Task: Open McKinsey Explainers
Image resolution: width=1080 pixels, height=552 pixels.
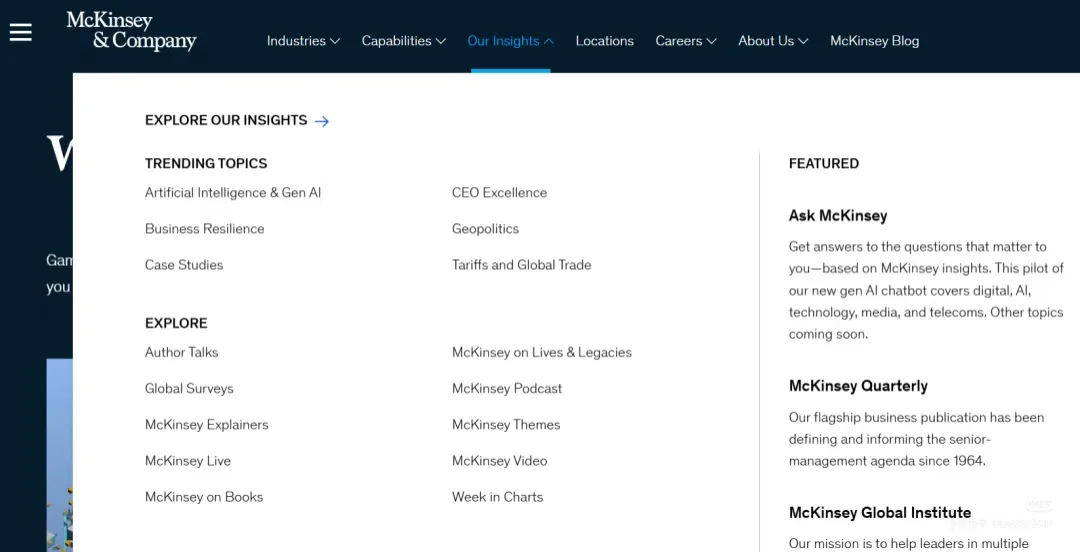Action: tap(207, 425)
